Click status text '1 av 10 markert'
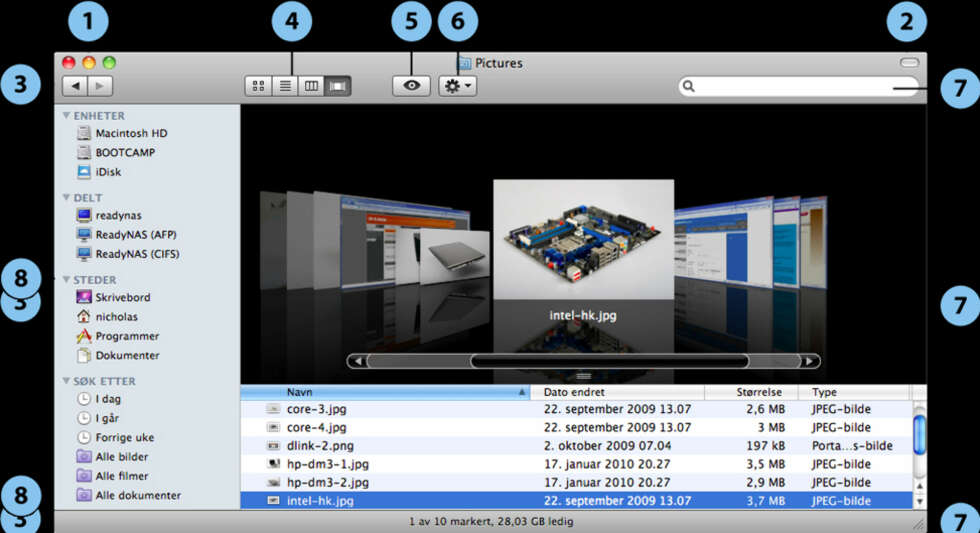Screen dimensions: 980x533 [x=449, y=521]
